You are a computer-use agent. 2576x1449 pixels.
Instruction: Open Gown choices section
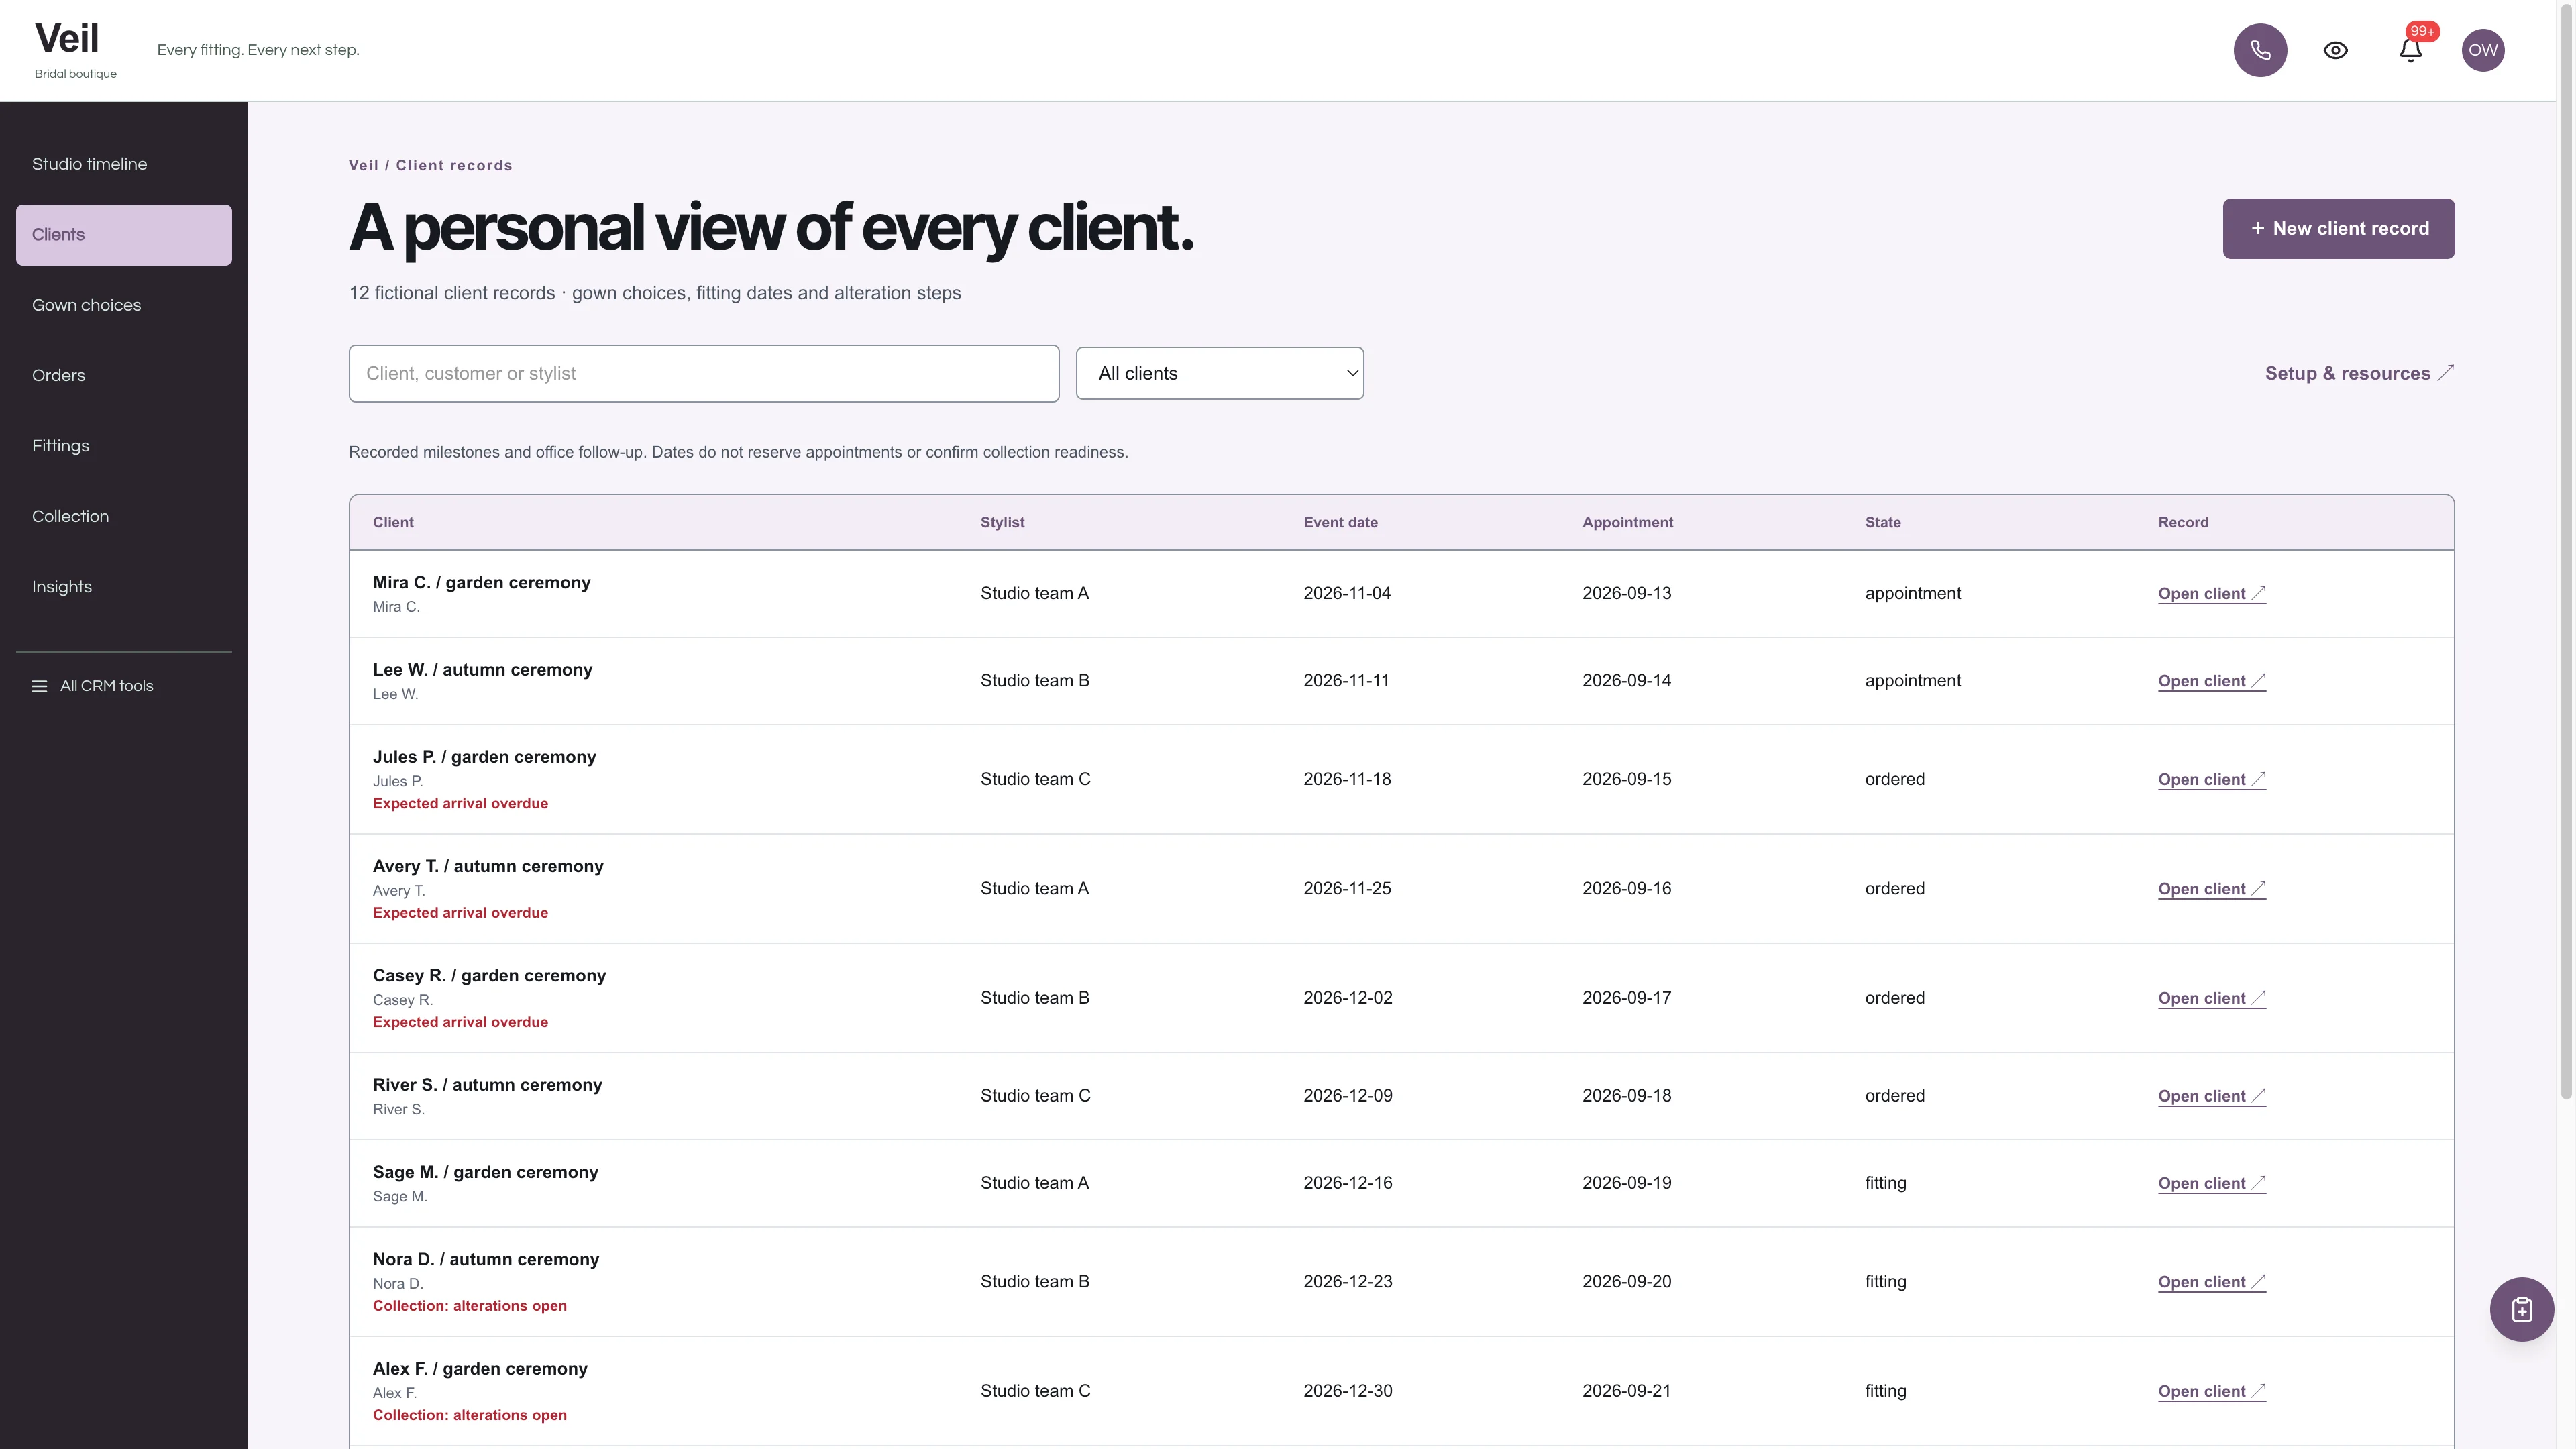point(124,305)
